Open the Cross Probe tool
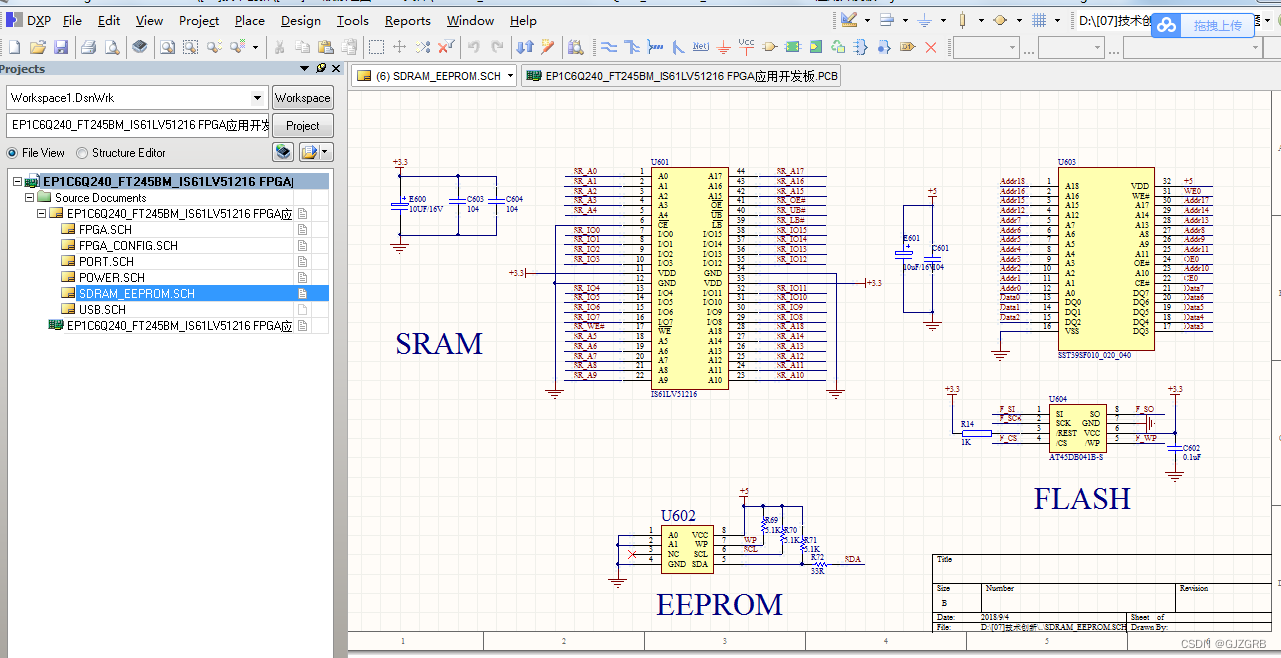 tap(577, 47)
